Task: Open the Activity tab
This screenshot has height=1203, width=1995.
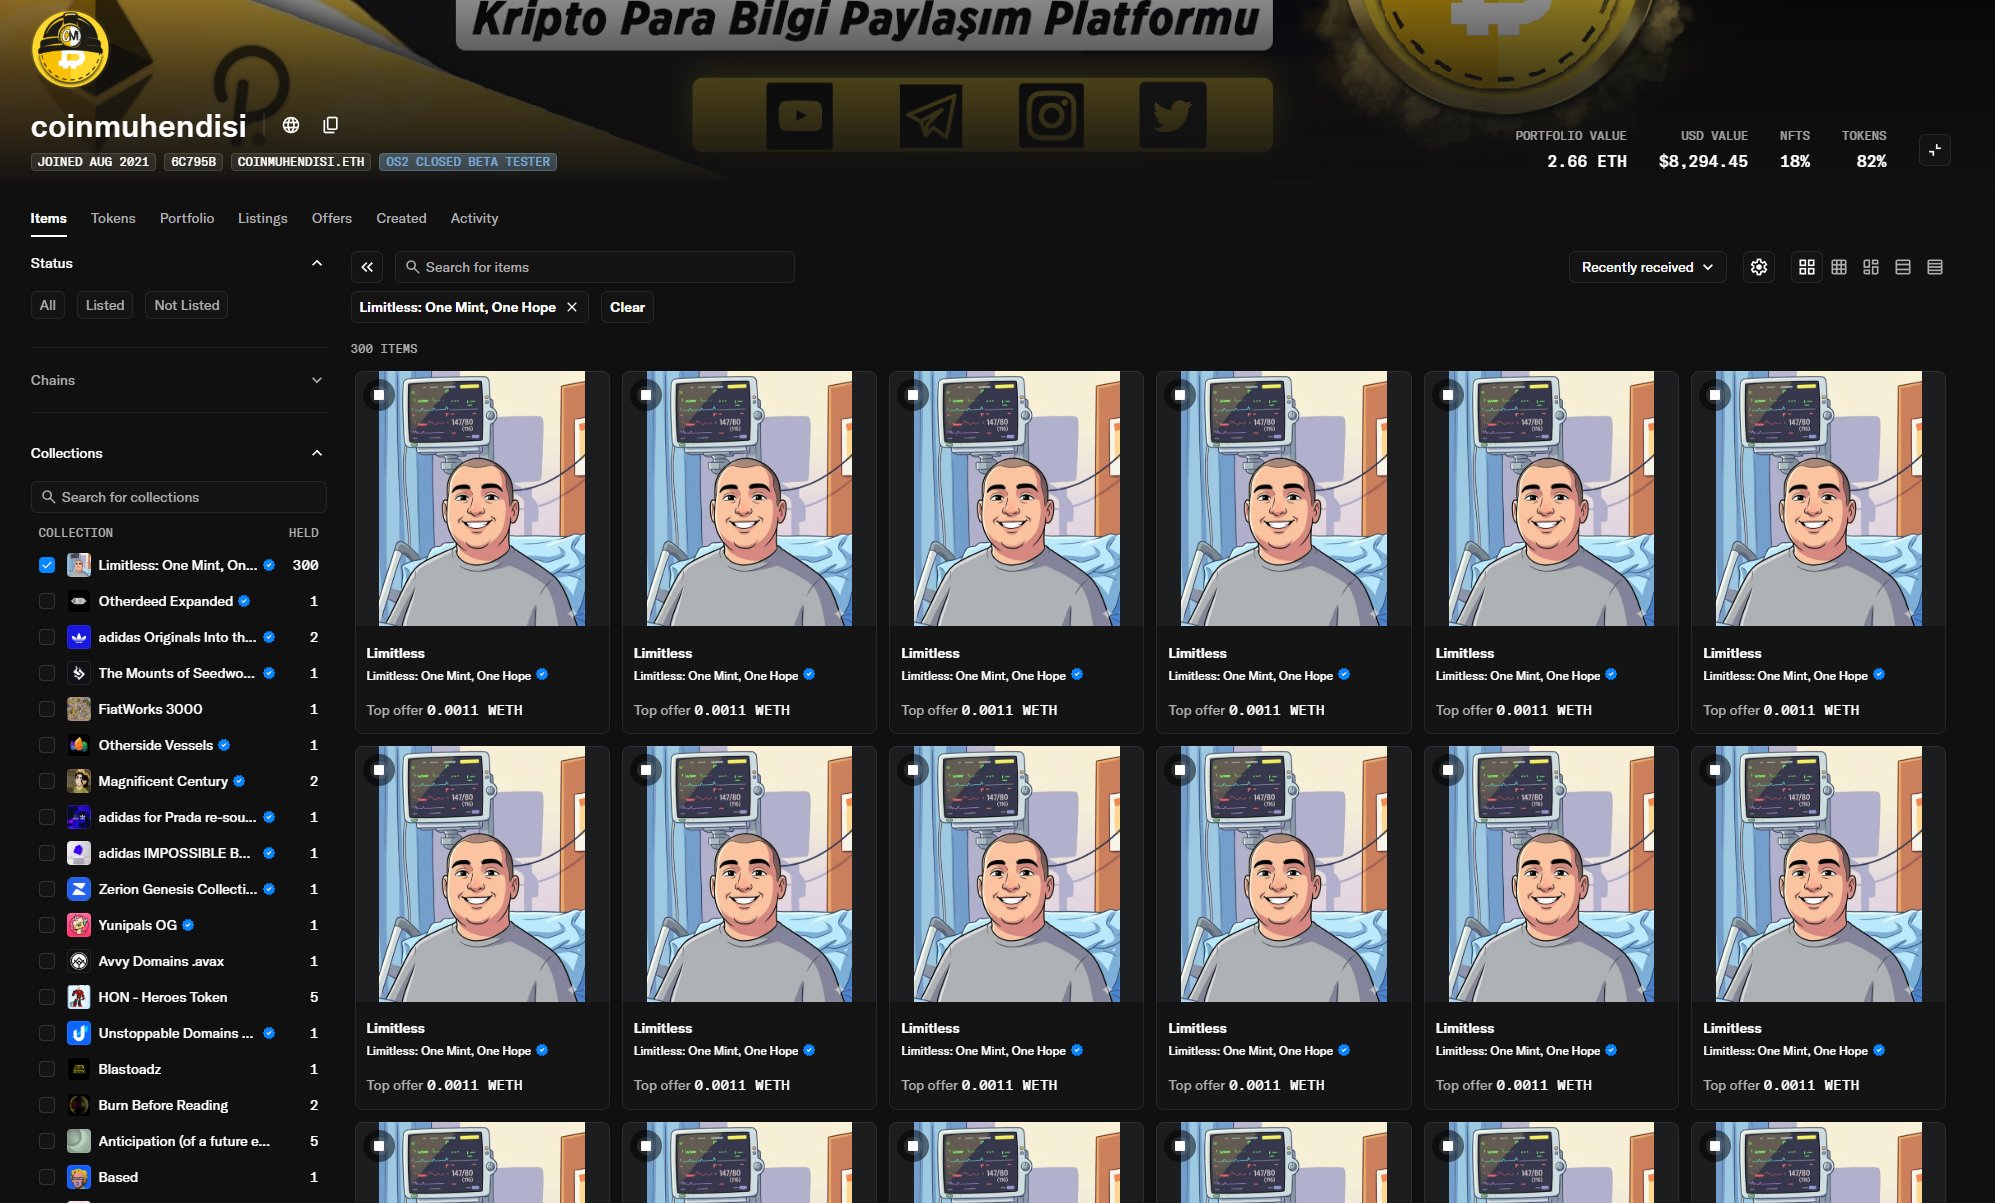Action: click(x=474, y=218)
